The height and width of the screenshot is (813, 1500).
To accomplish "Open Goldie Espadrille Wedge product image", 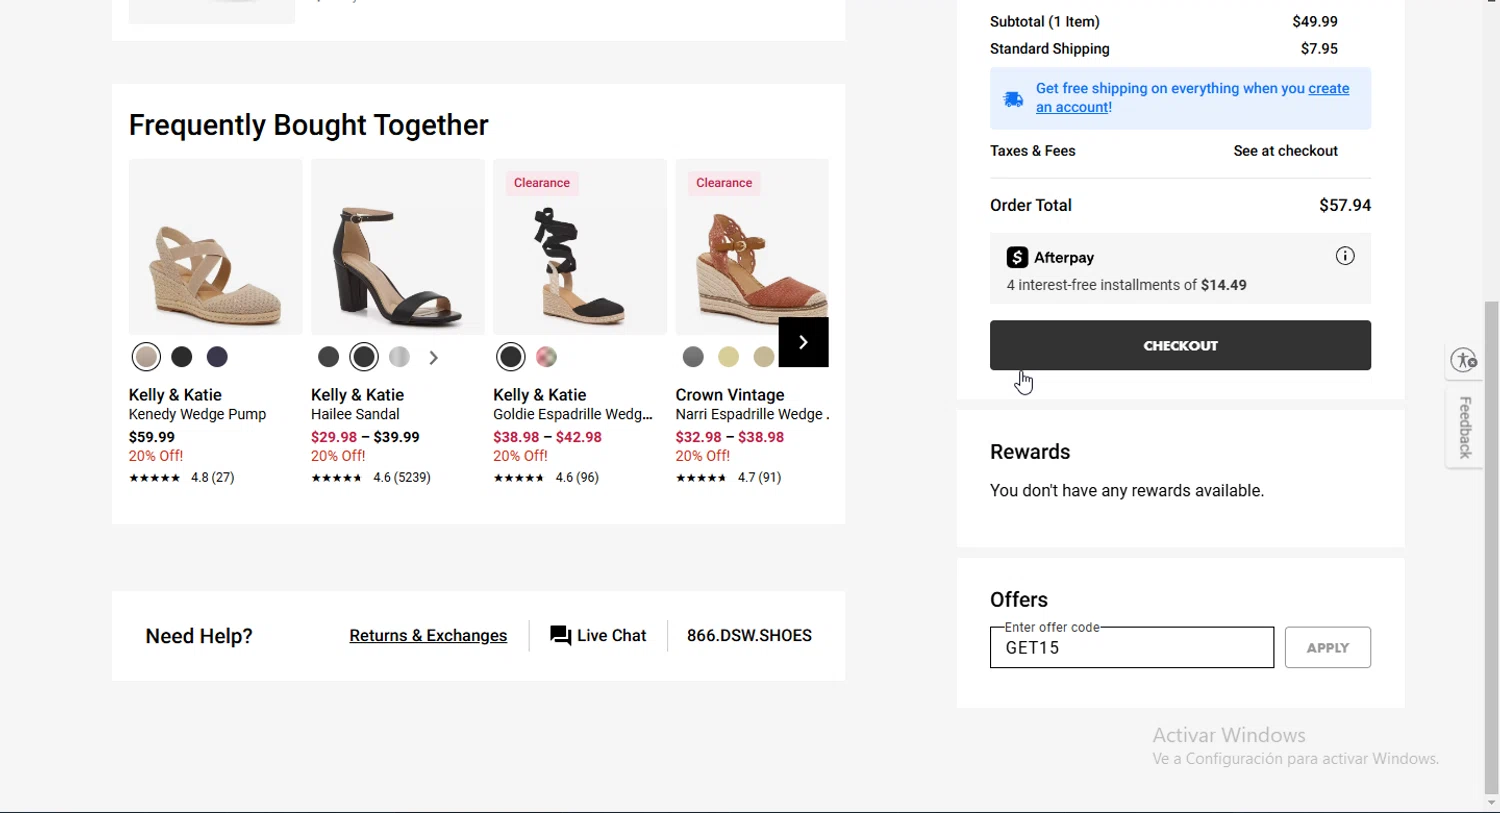I will (x=580, y=247).
